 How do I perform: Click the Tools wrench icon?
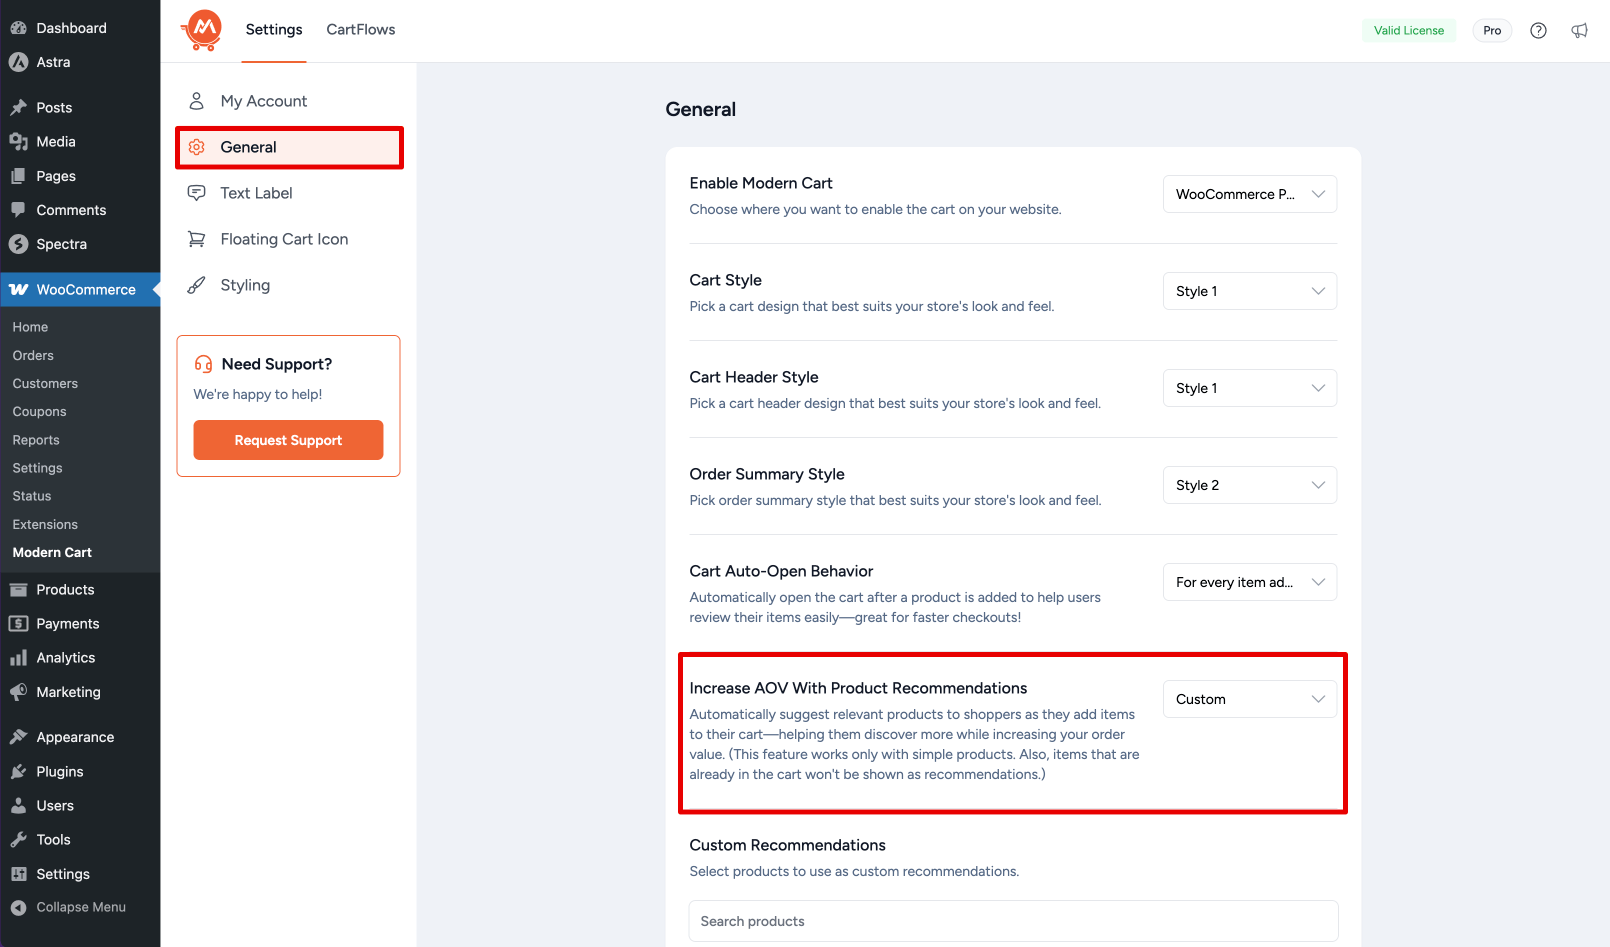coord(18,840)
